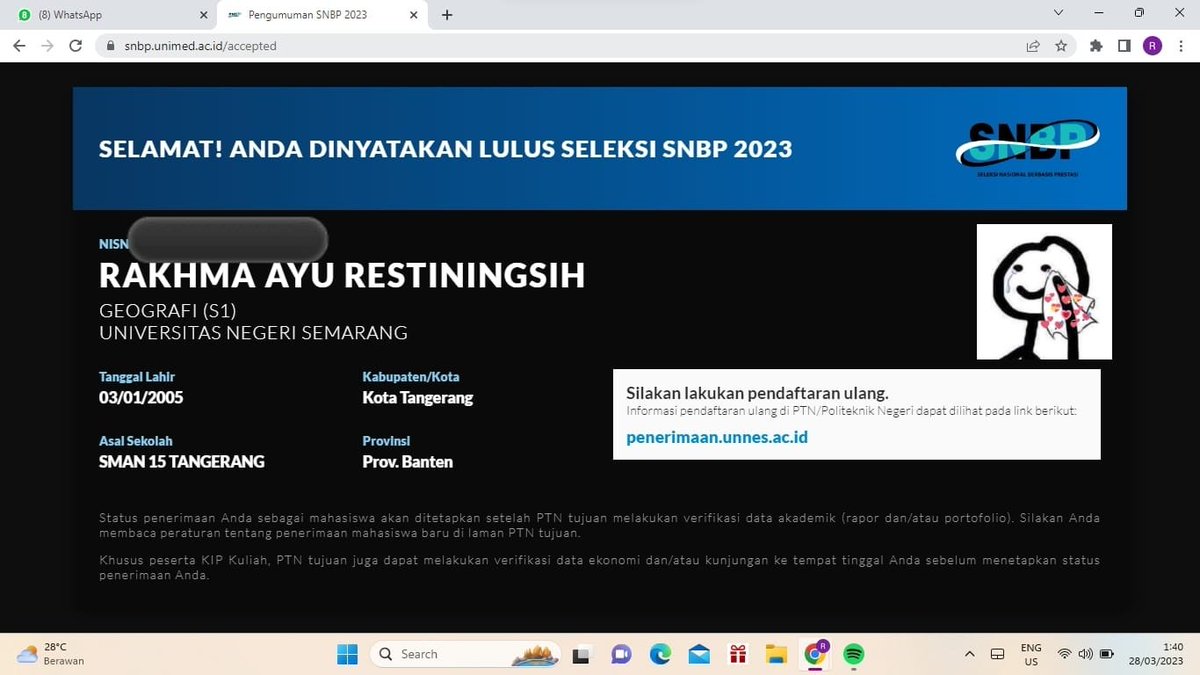Open File Explorer from the taskbar
The width and height of the screenshot is (1200, 675).
point(776,654)
